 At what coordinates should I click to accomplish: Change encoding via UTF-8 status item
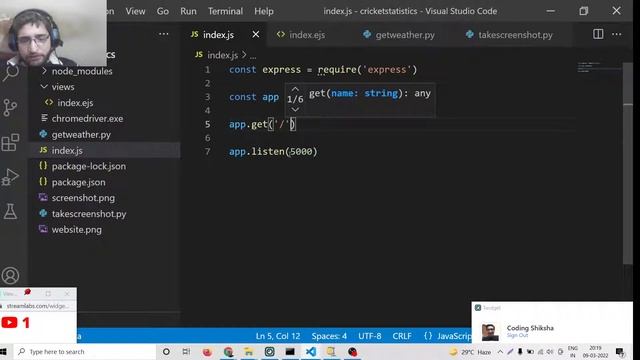click(x=369, y=336)
